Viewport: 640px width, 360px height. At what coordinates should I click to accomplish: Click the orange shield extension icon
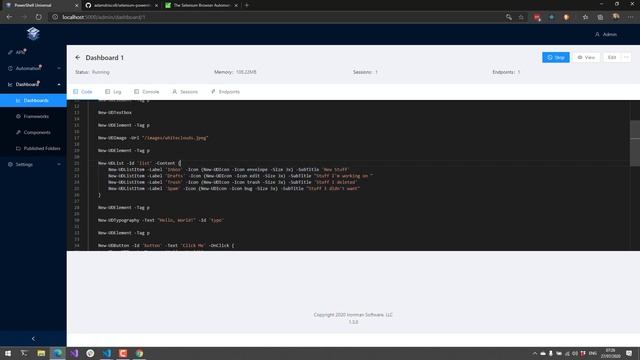click(x=566, y=17)
